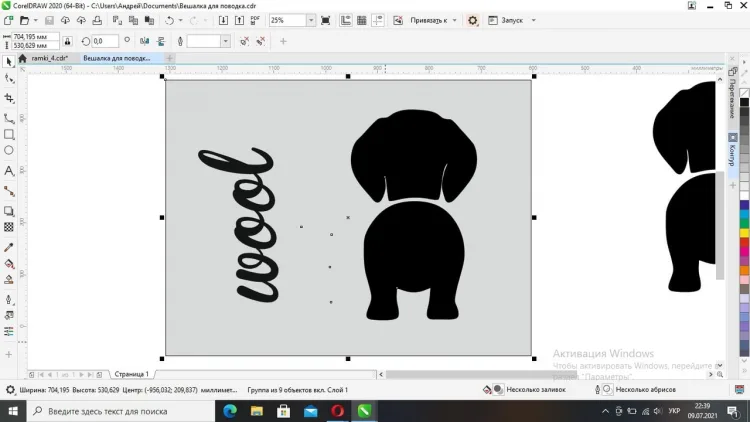Open the Страница 1 page tab
This screenshot has width=750, height=422.
click(x=132, y=374)
